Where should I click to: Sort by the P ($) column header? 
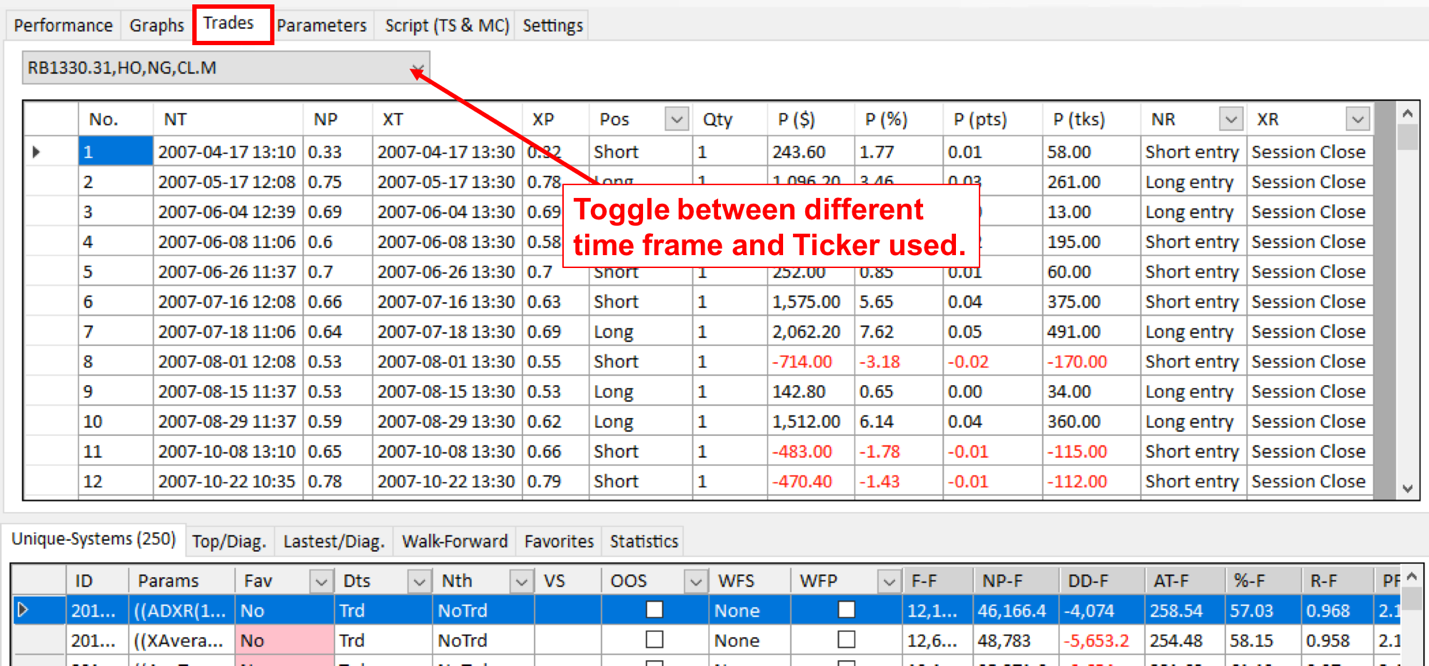[796, 119]
